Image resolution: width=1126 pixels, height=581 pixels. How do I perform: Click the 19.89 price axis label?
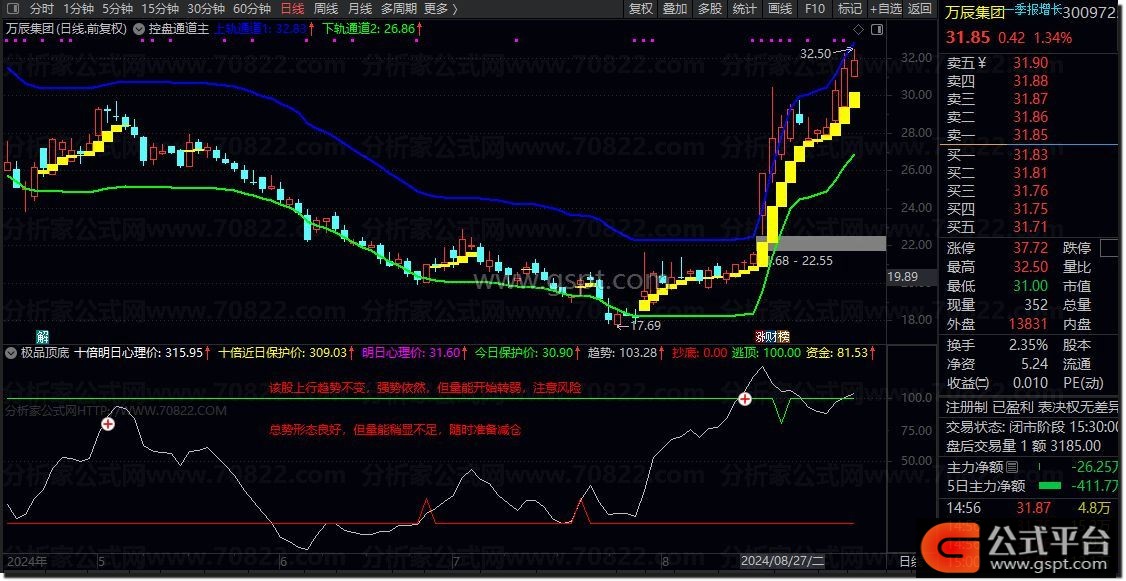coord(903,277)
